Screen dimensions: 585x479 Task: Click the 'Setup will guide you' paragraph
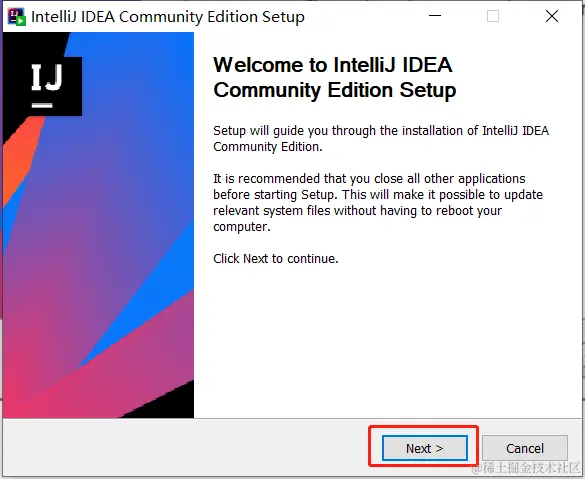point(381,138)
